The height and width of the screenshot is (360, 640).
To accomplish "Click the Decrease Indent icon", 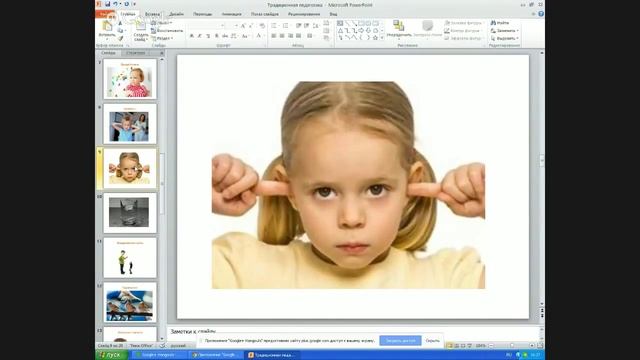I will pyautogui.click(x=298, y=26).
